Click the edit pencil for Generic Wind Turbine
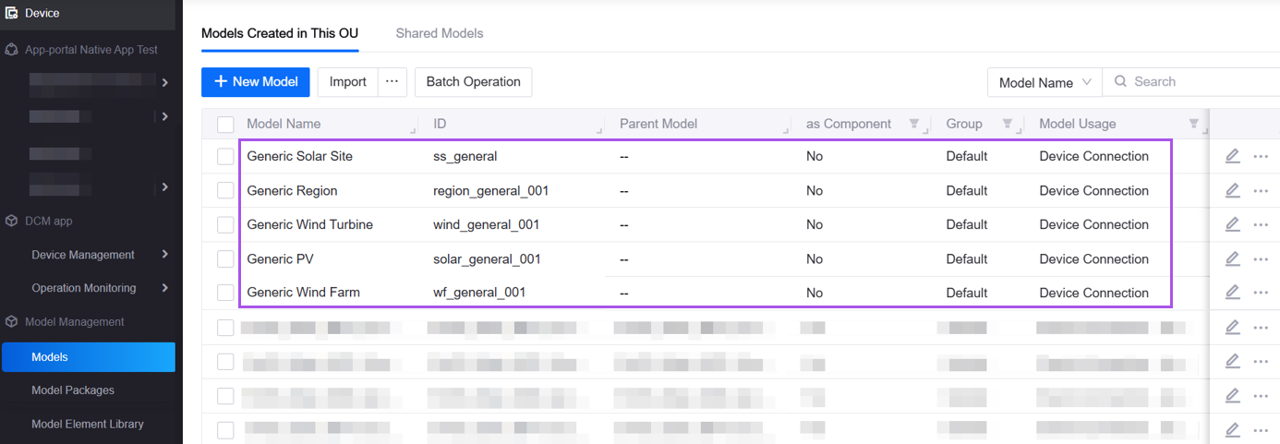The width and height of the screenshot is (1280, 444). click(1232, 225)
